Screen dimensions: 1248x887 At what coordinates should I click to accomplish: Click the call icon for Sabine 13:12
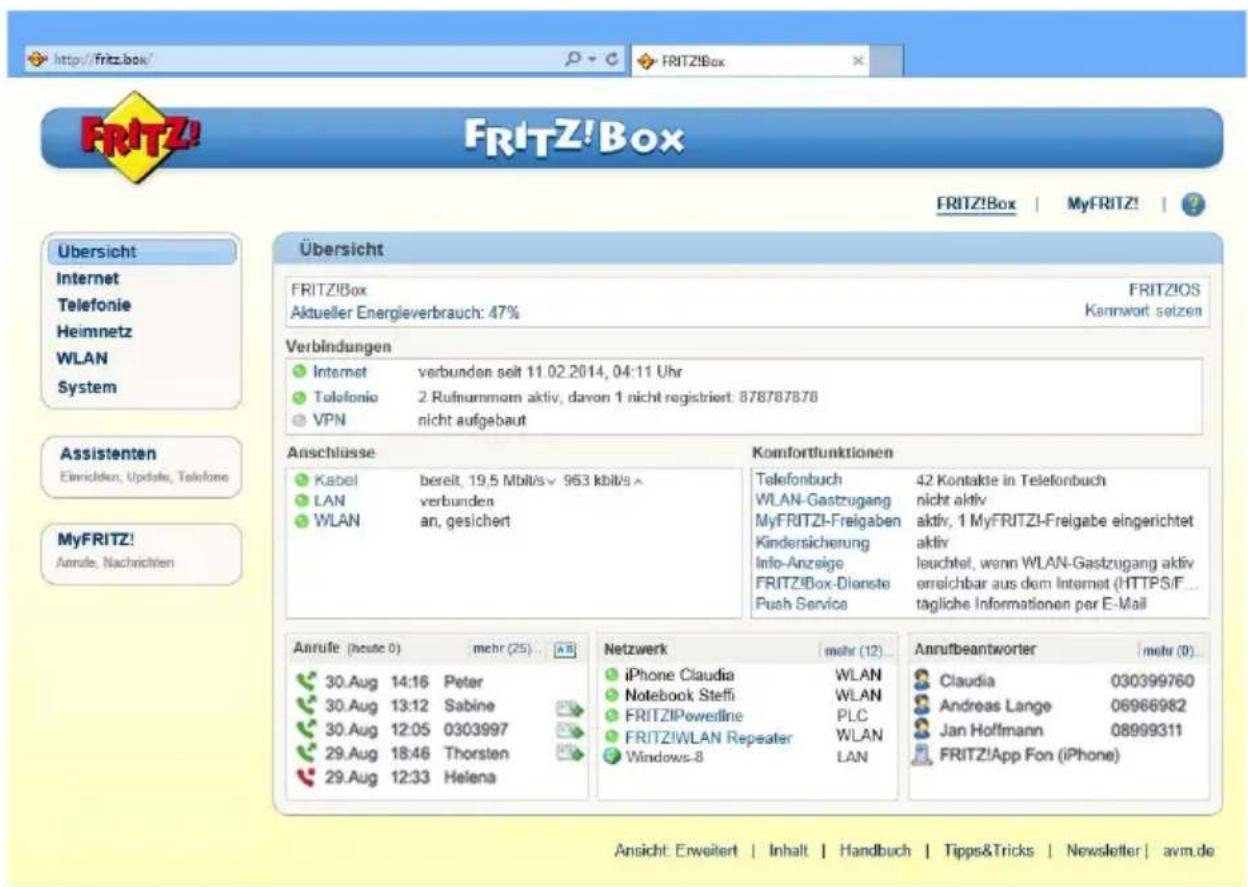click(x=306, y=704)
